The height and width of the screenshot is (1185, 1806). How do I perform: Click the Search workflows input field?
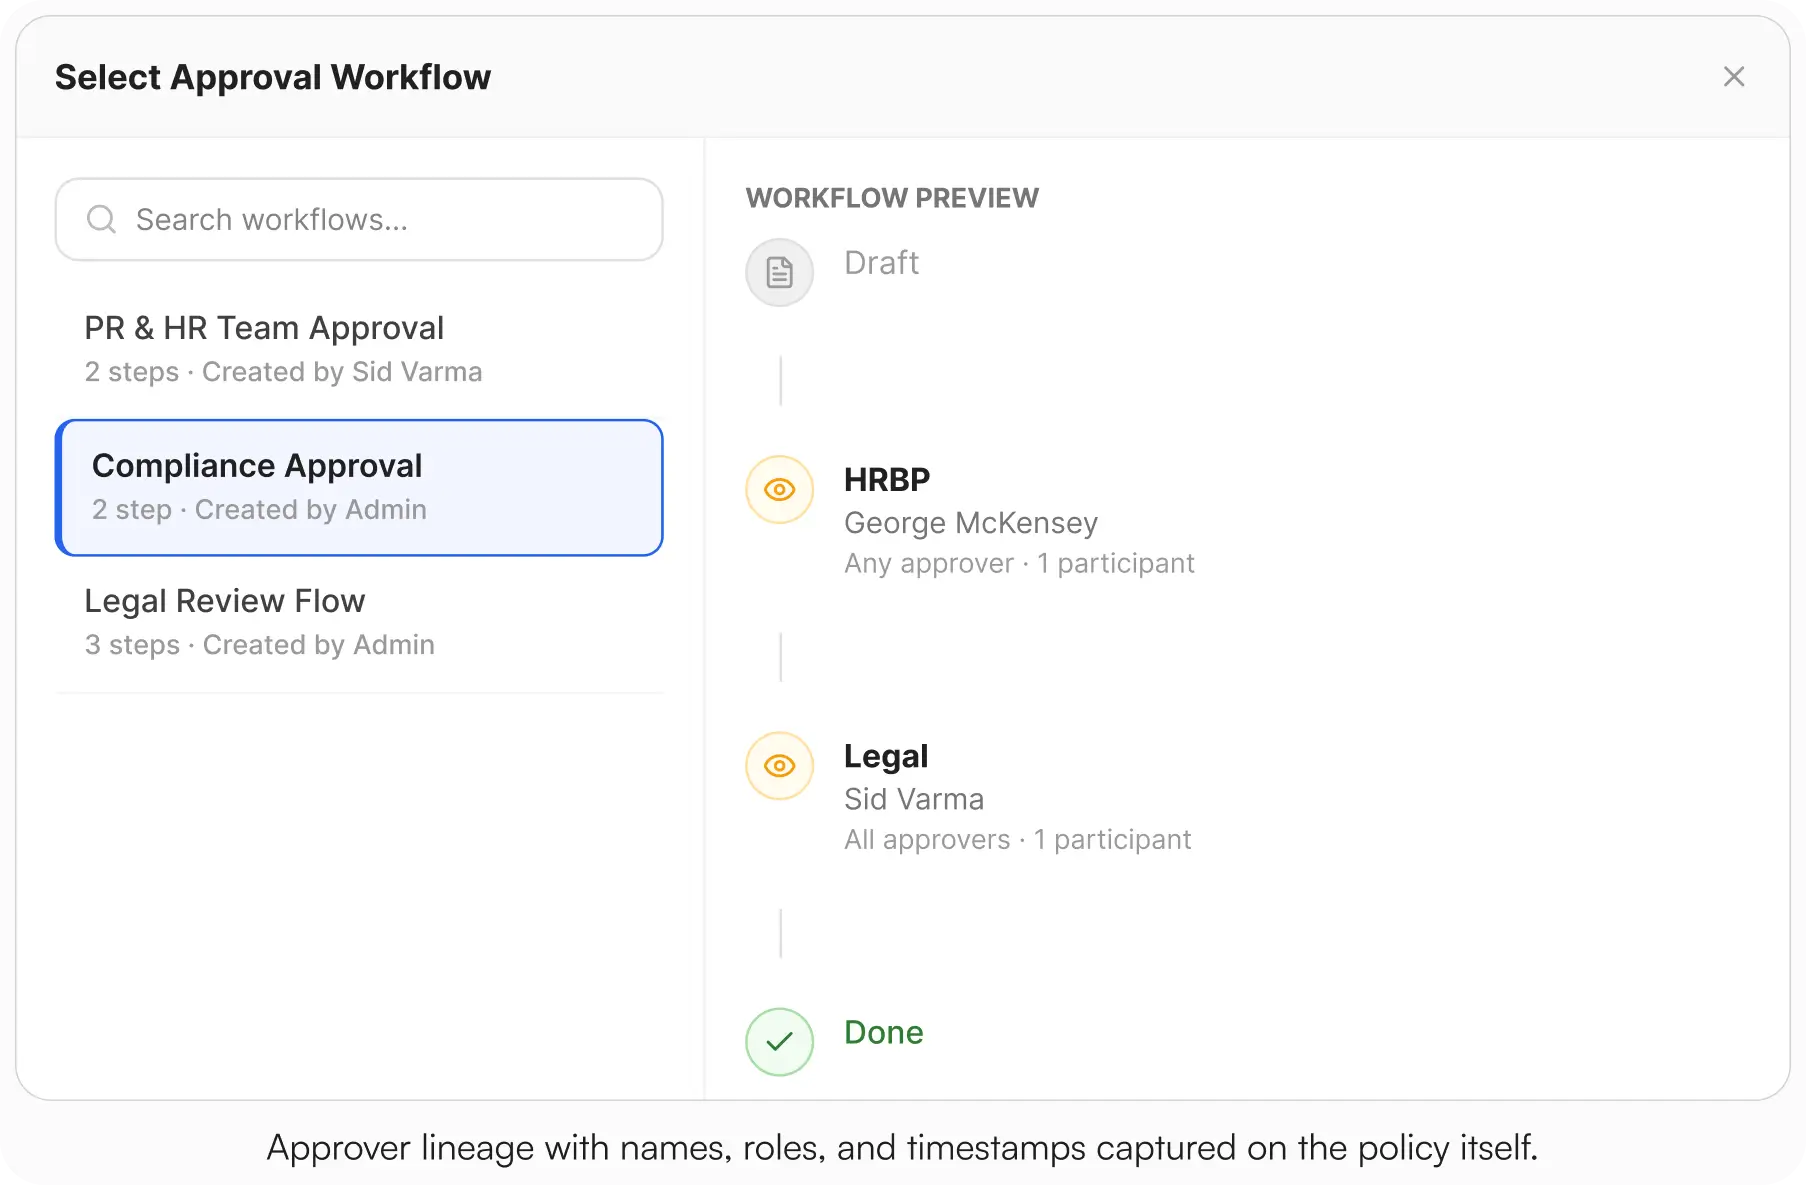359,220
